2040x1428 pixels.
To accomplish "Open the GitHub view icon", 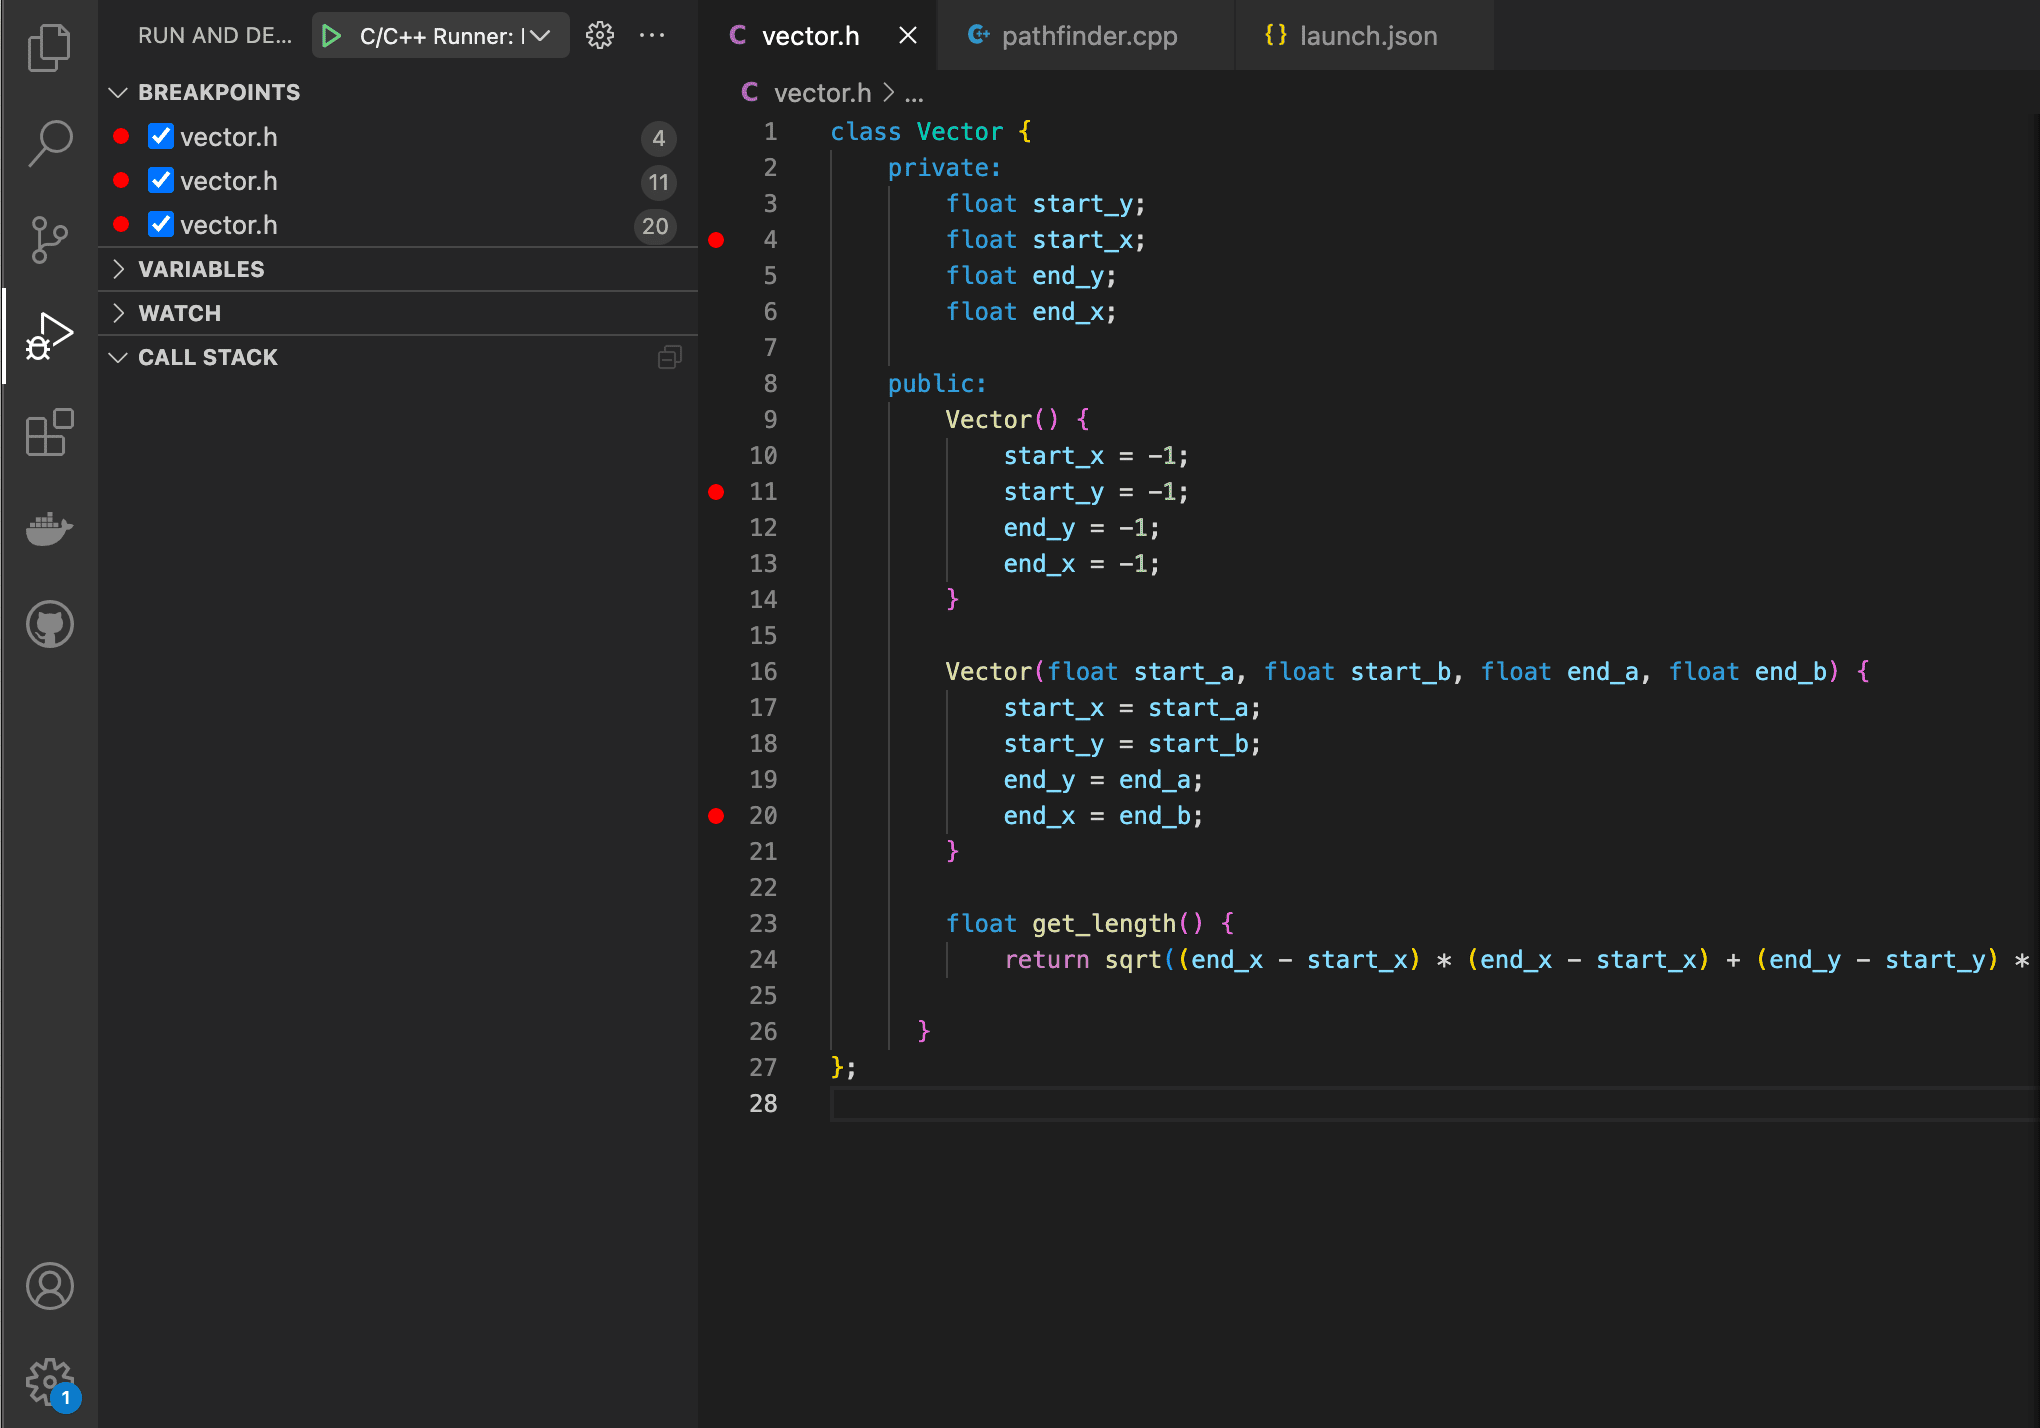I will tap(49, 625).
